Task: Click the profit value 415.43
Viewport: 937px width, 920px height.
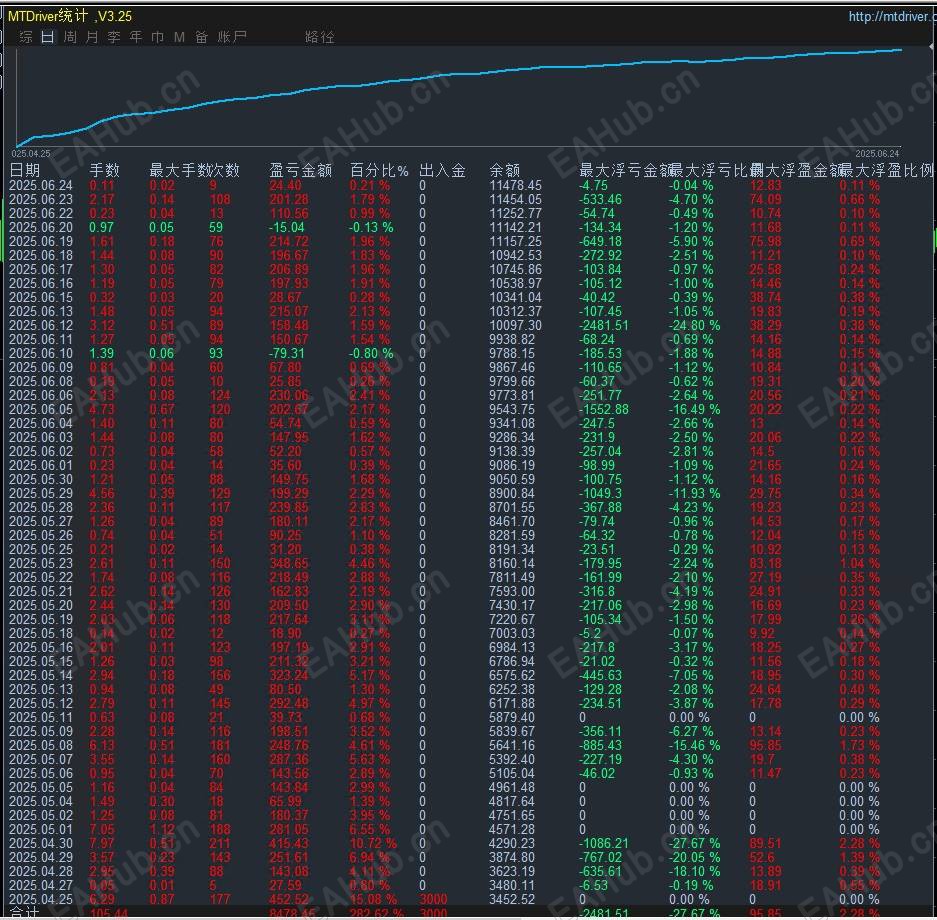Action: click(289, 844)
